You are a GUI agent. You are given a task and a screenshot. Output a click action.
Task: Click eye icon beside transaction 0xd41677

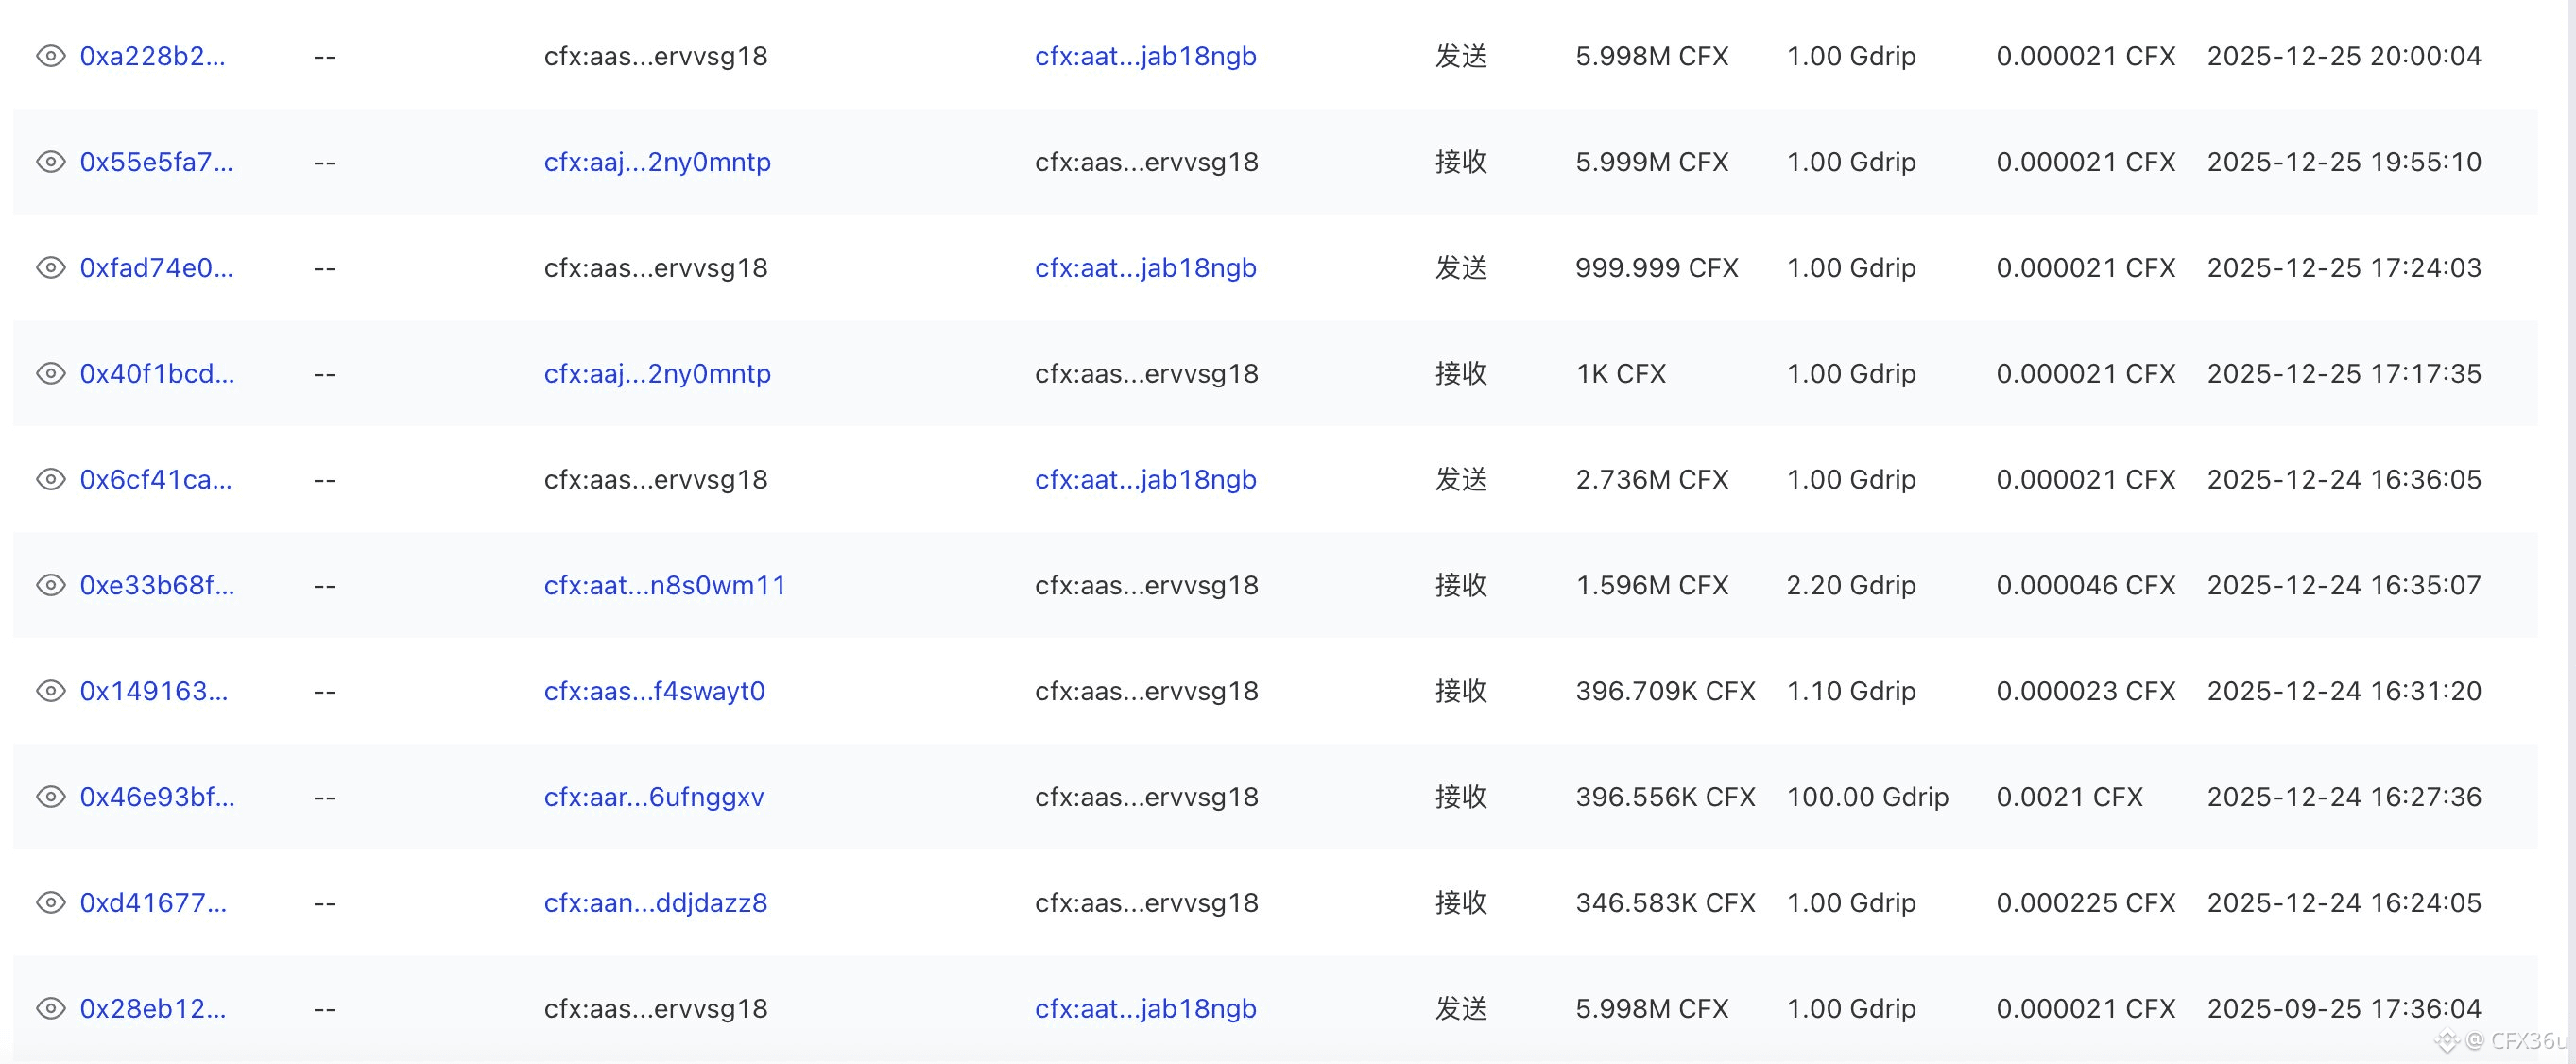pos(50,904)
